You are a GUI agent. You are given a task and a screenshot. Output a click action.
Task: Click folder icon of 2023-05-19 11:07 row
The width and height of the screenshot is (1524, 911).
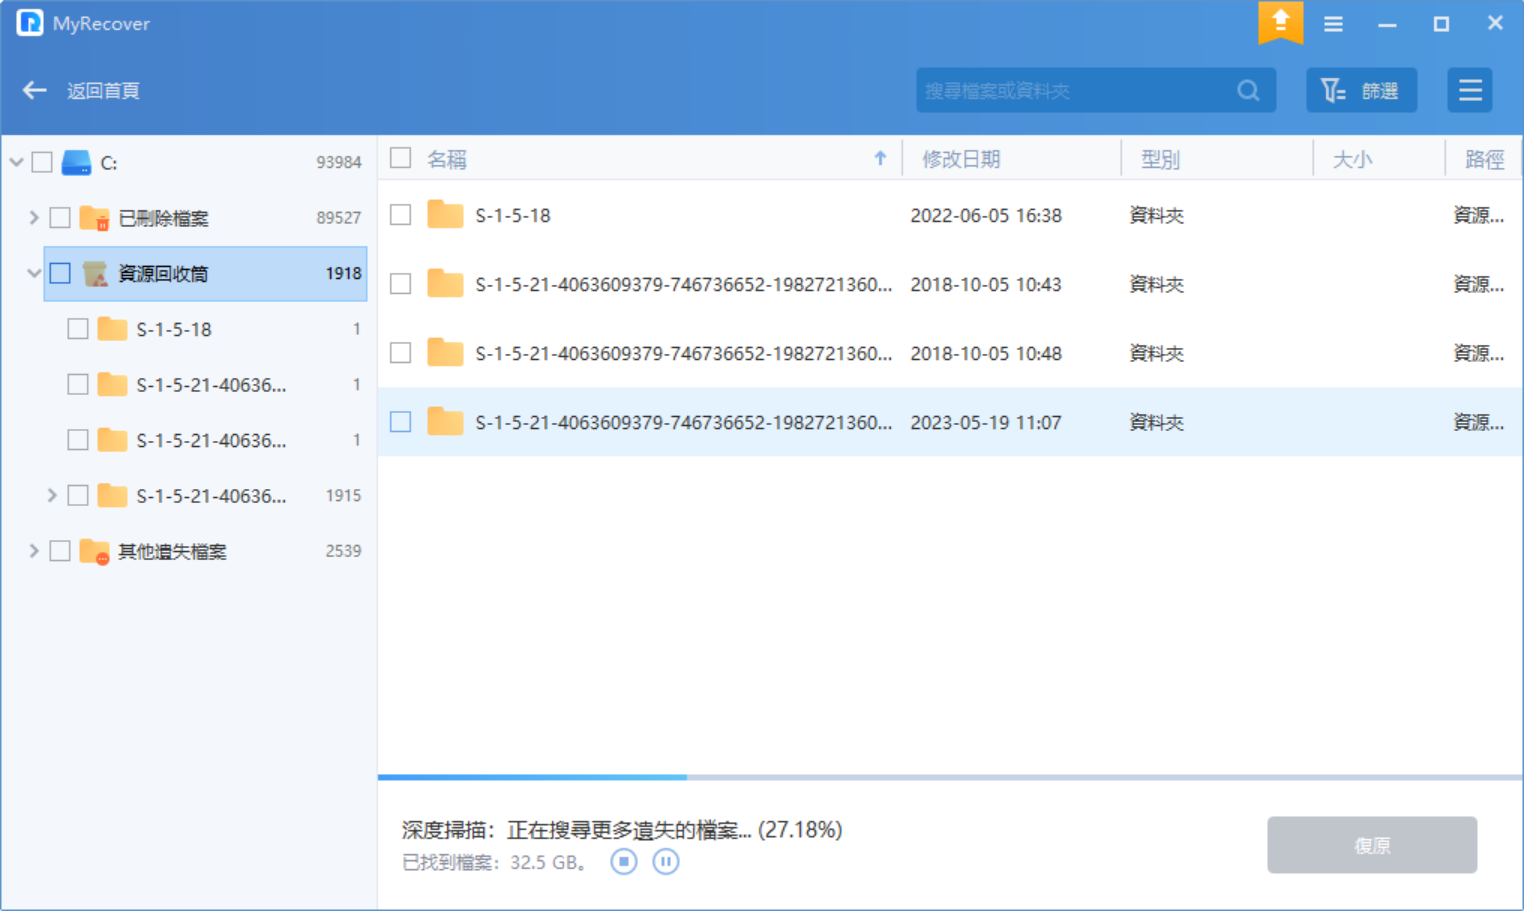[445, 421]
